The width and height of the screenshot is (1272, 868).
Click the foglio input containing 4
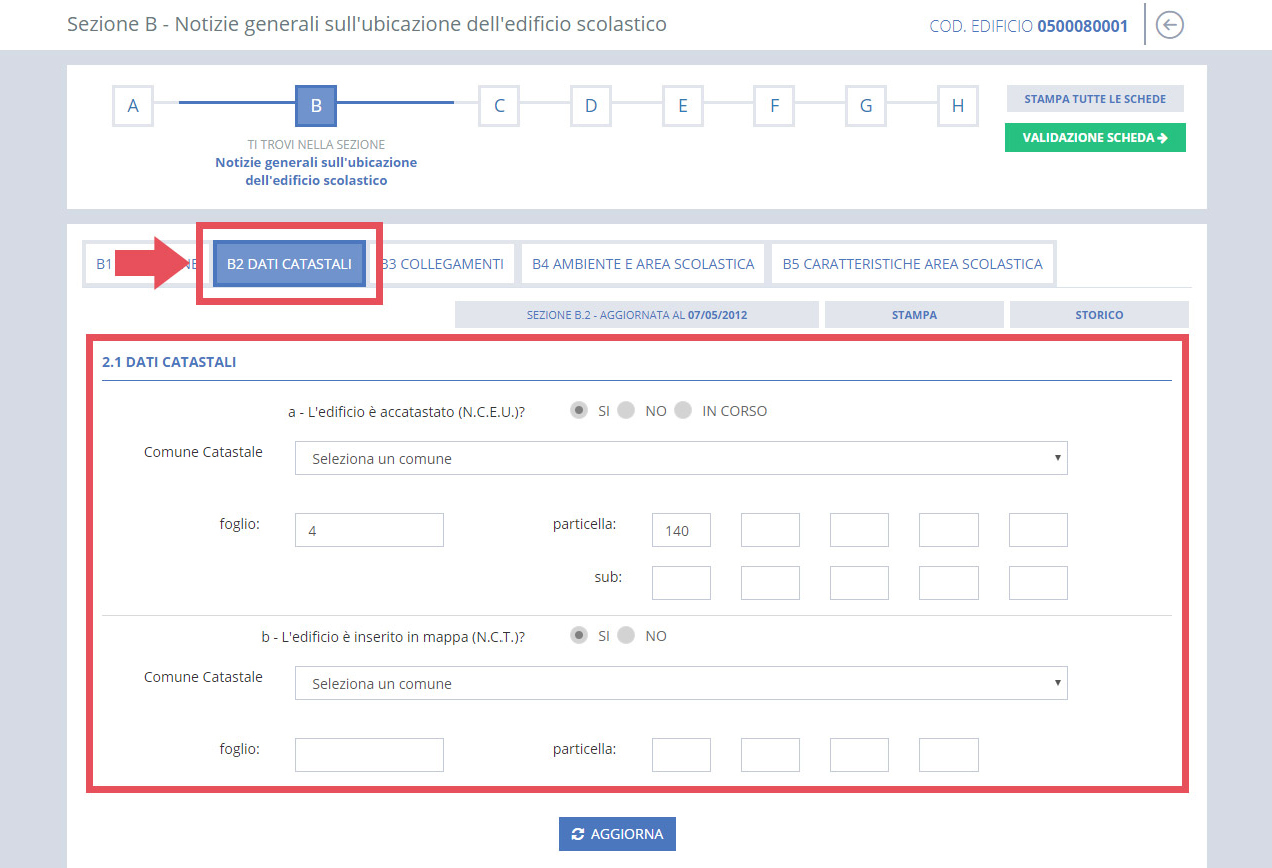coord(368,529)
